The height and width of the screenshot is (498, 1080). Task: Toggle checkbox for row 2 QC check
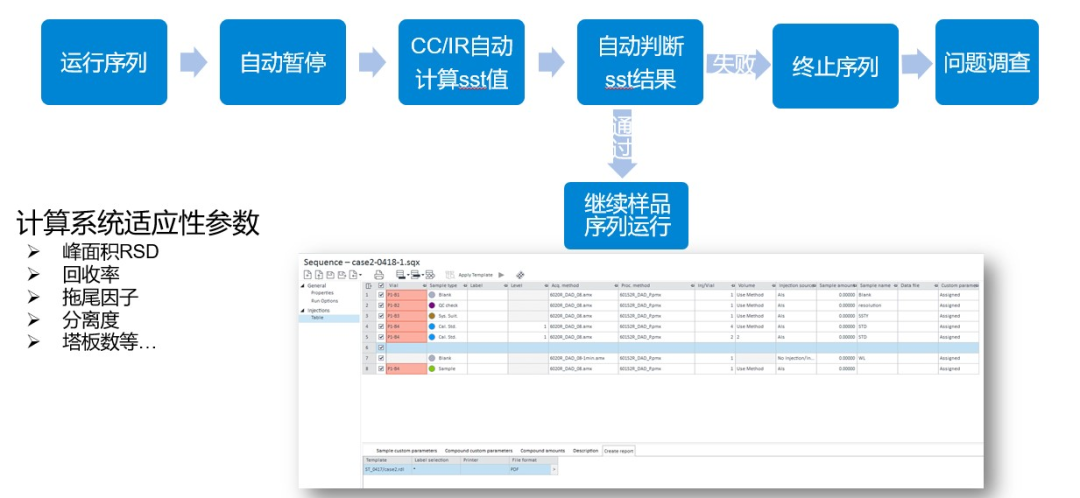(381, 305)
